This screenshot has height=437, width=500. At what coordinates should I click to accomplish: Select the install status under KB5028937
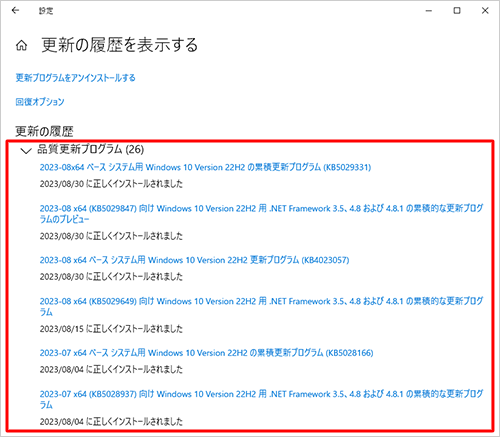pyautogui.click(x=111, y=422)
